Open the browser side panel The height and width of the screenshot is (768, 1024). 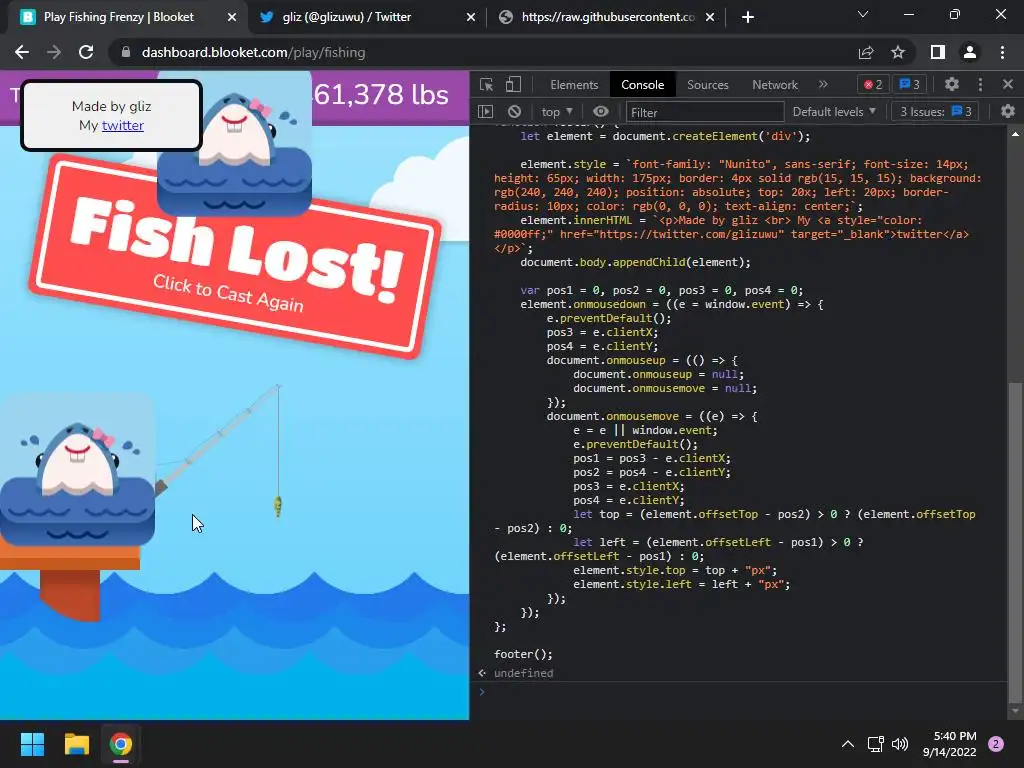(938, 52)
